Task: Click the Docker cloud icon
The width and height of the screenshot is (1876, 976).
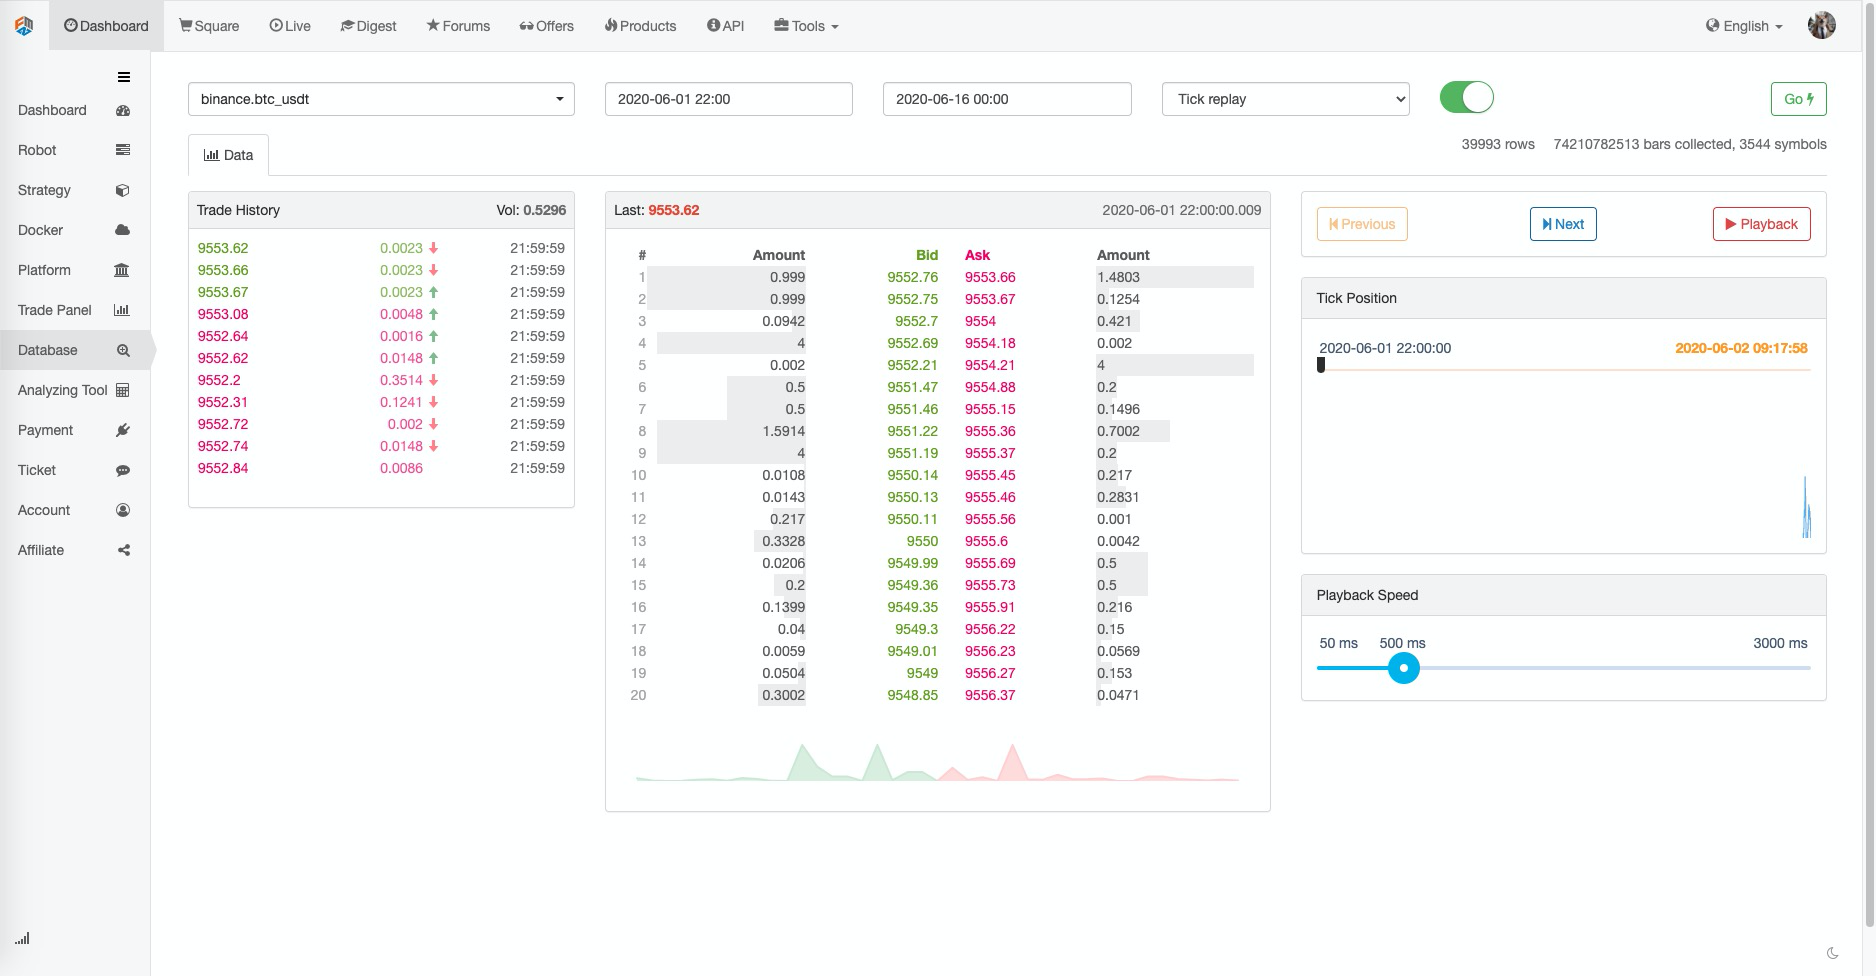Action: [x=123, y=230]
